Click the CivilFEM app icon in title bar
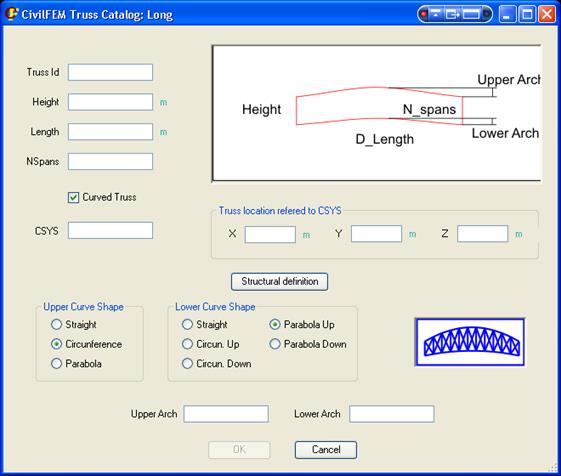The height and width of the screenshot is (476, 561). (11, 14)
